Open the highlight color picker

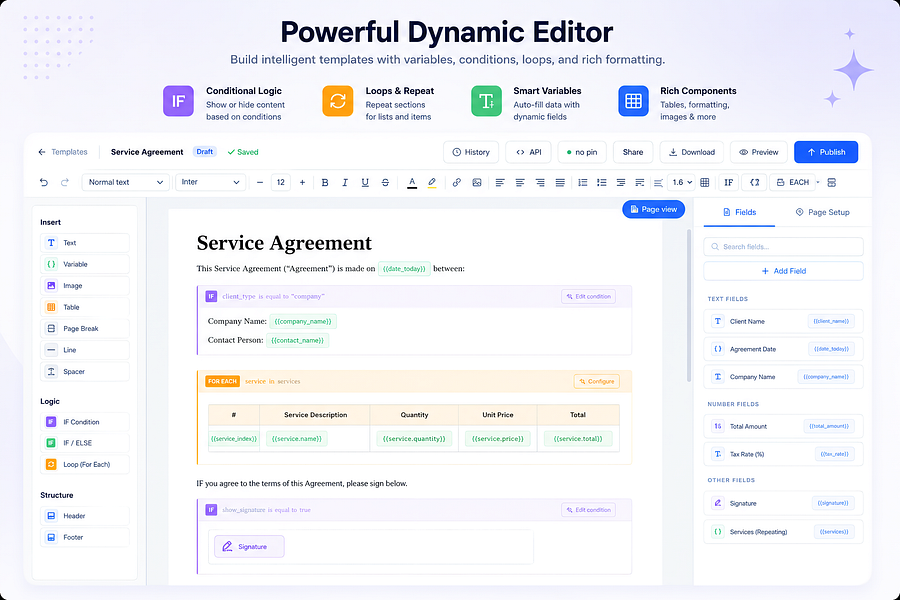432,183
